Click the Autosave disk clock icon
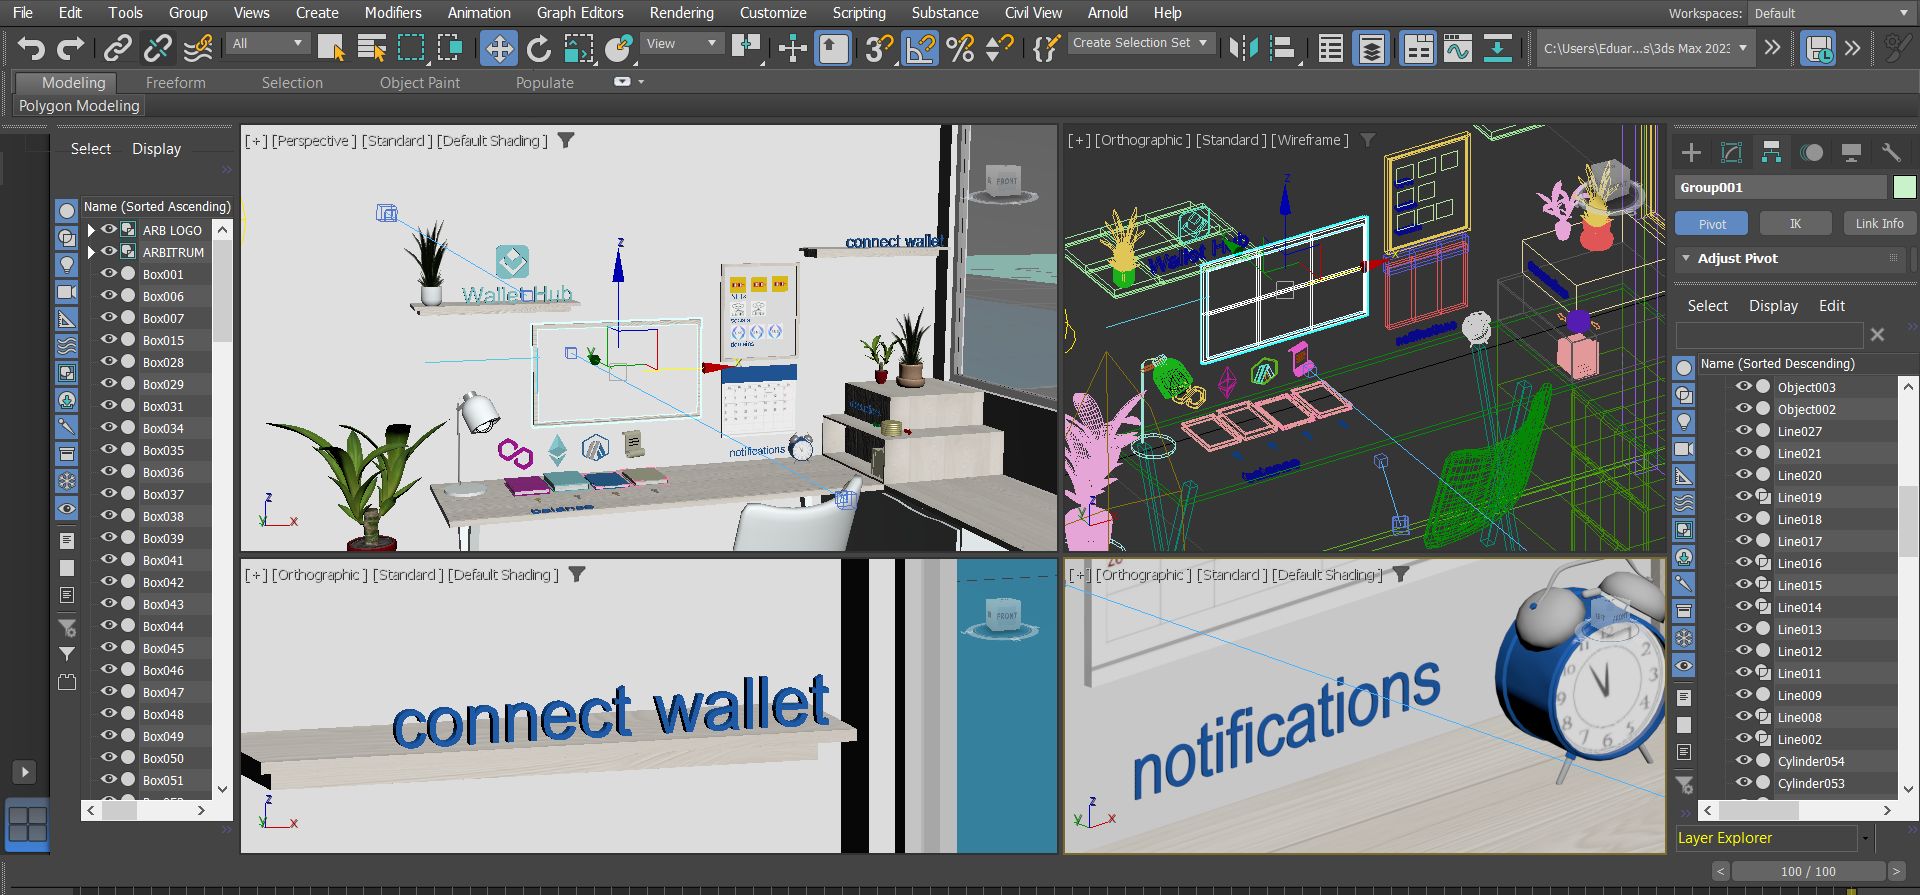The width and height of the screenshot is (1920, 895). pos(1818,47)
